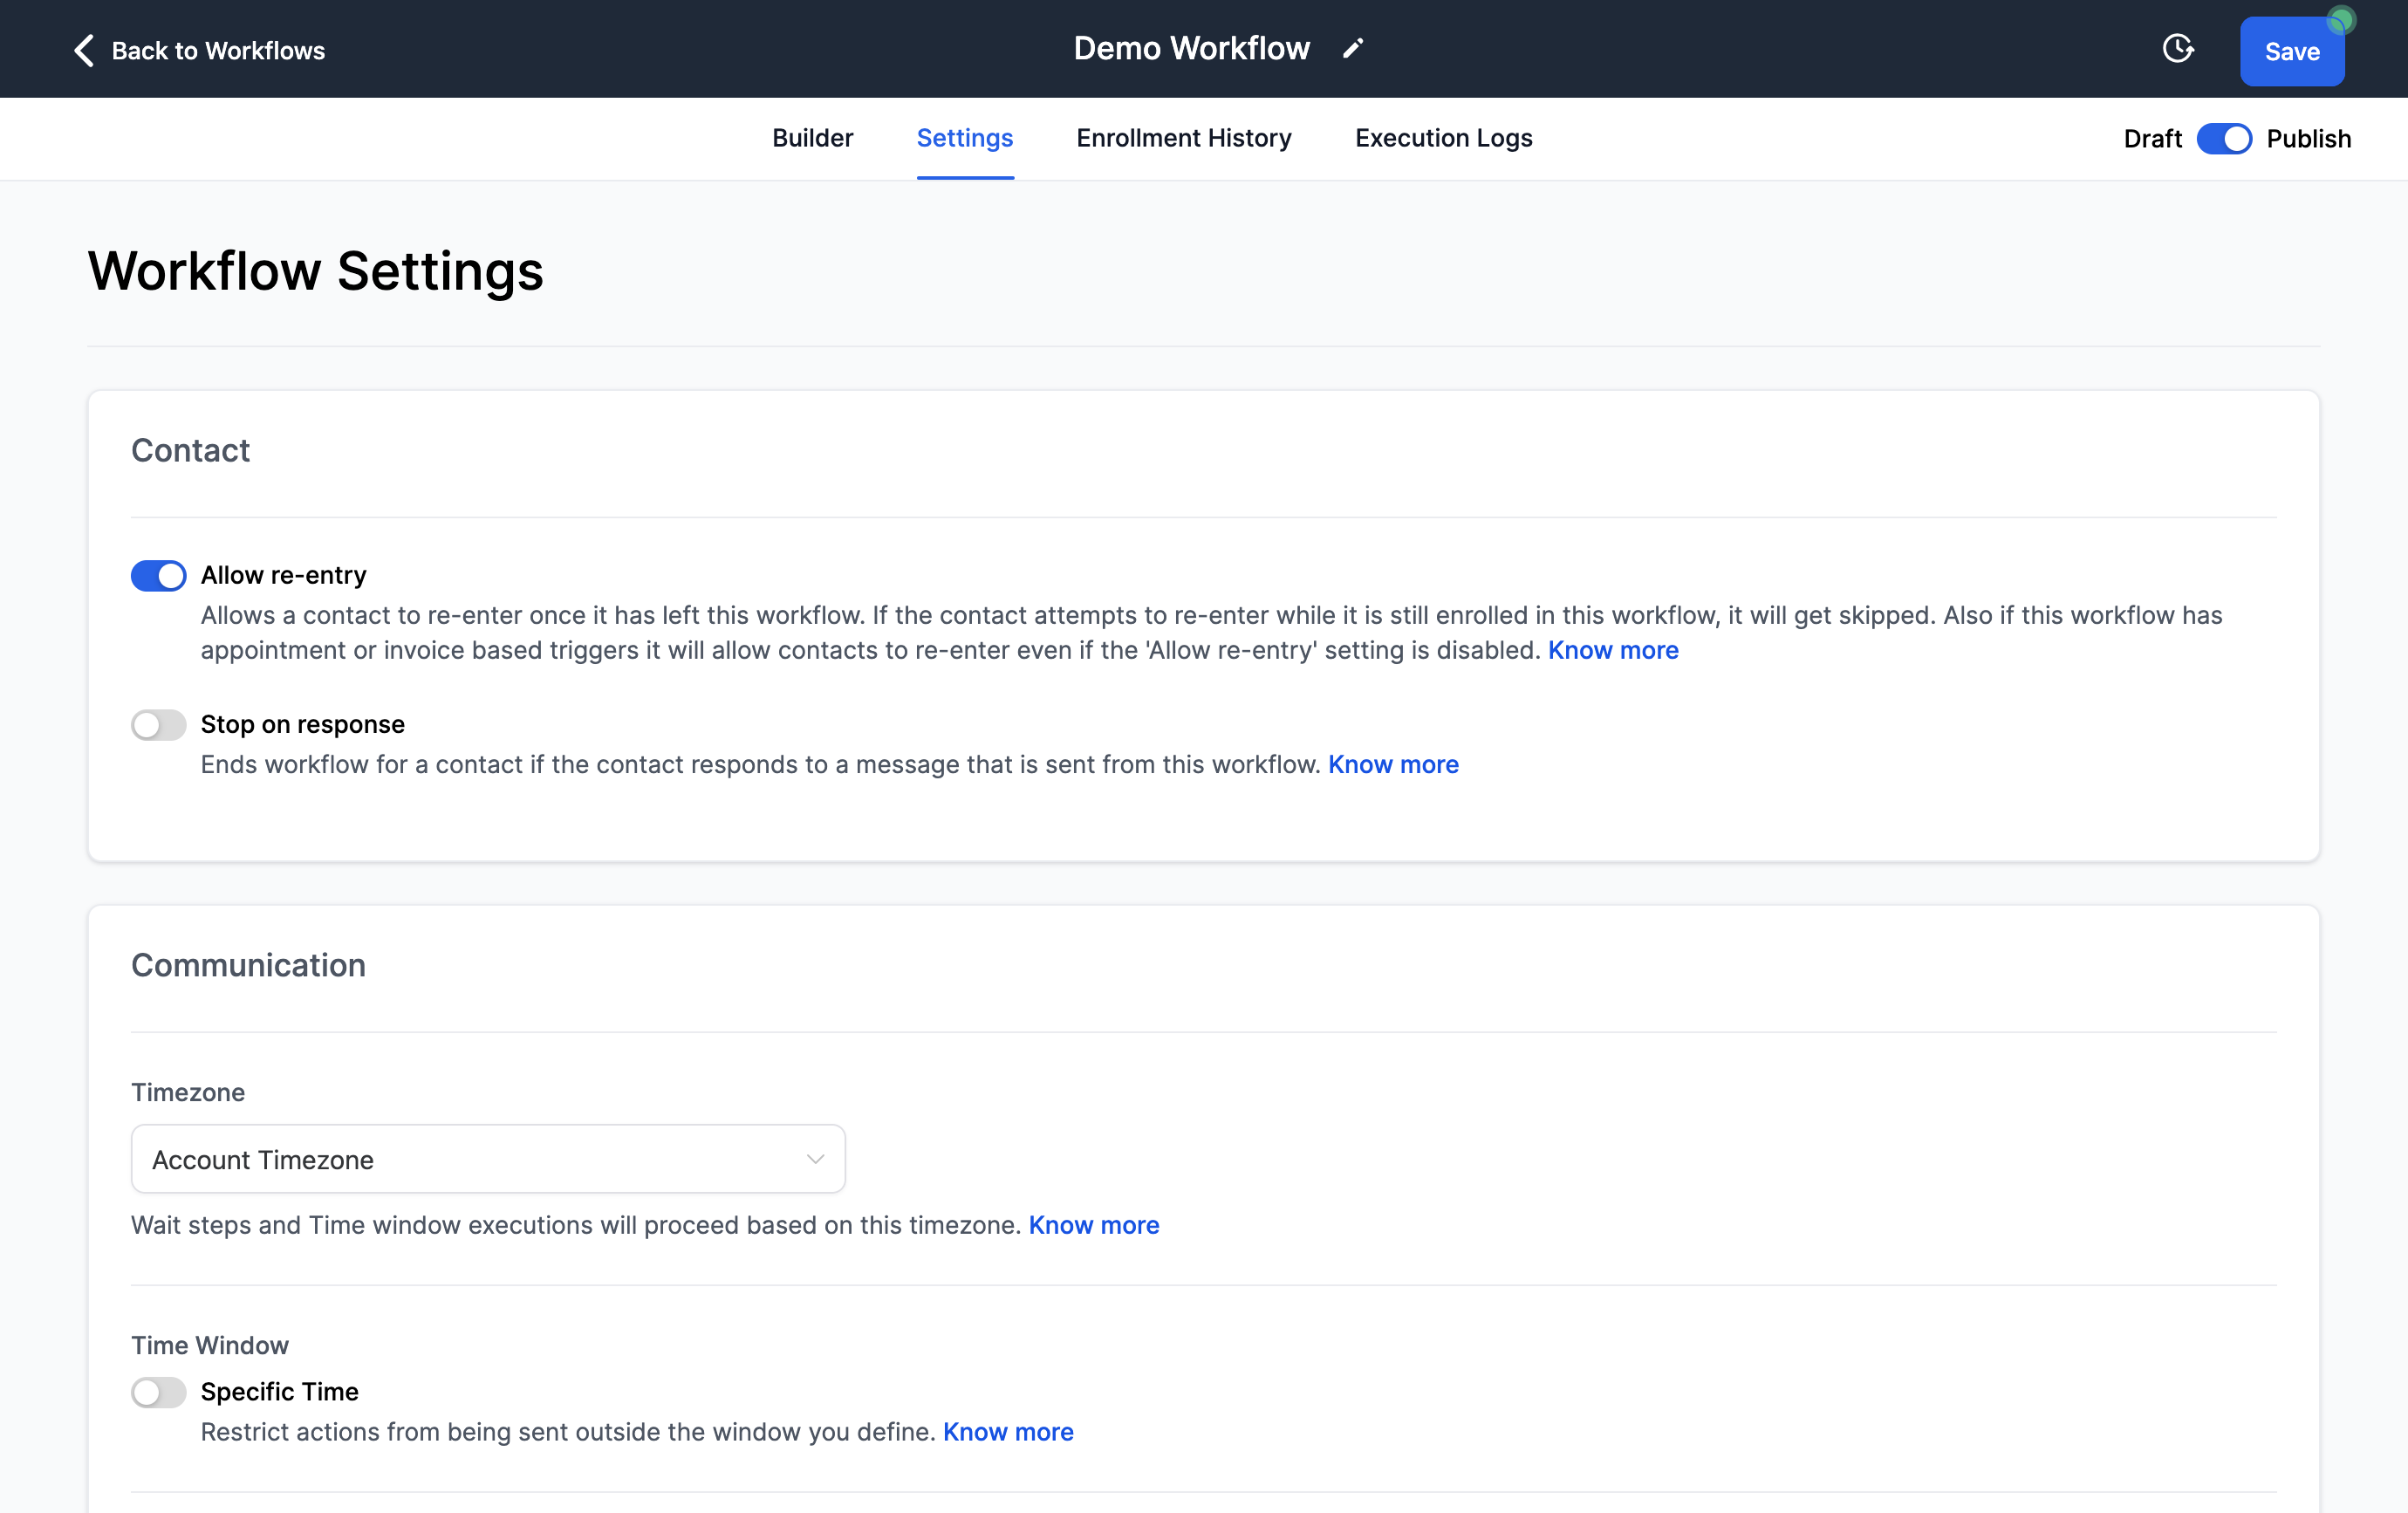Screen dimensions: 2408x1513
Task: Toggle the Draft/Publish switch
Action: point(2223,139)
